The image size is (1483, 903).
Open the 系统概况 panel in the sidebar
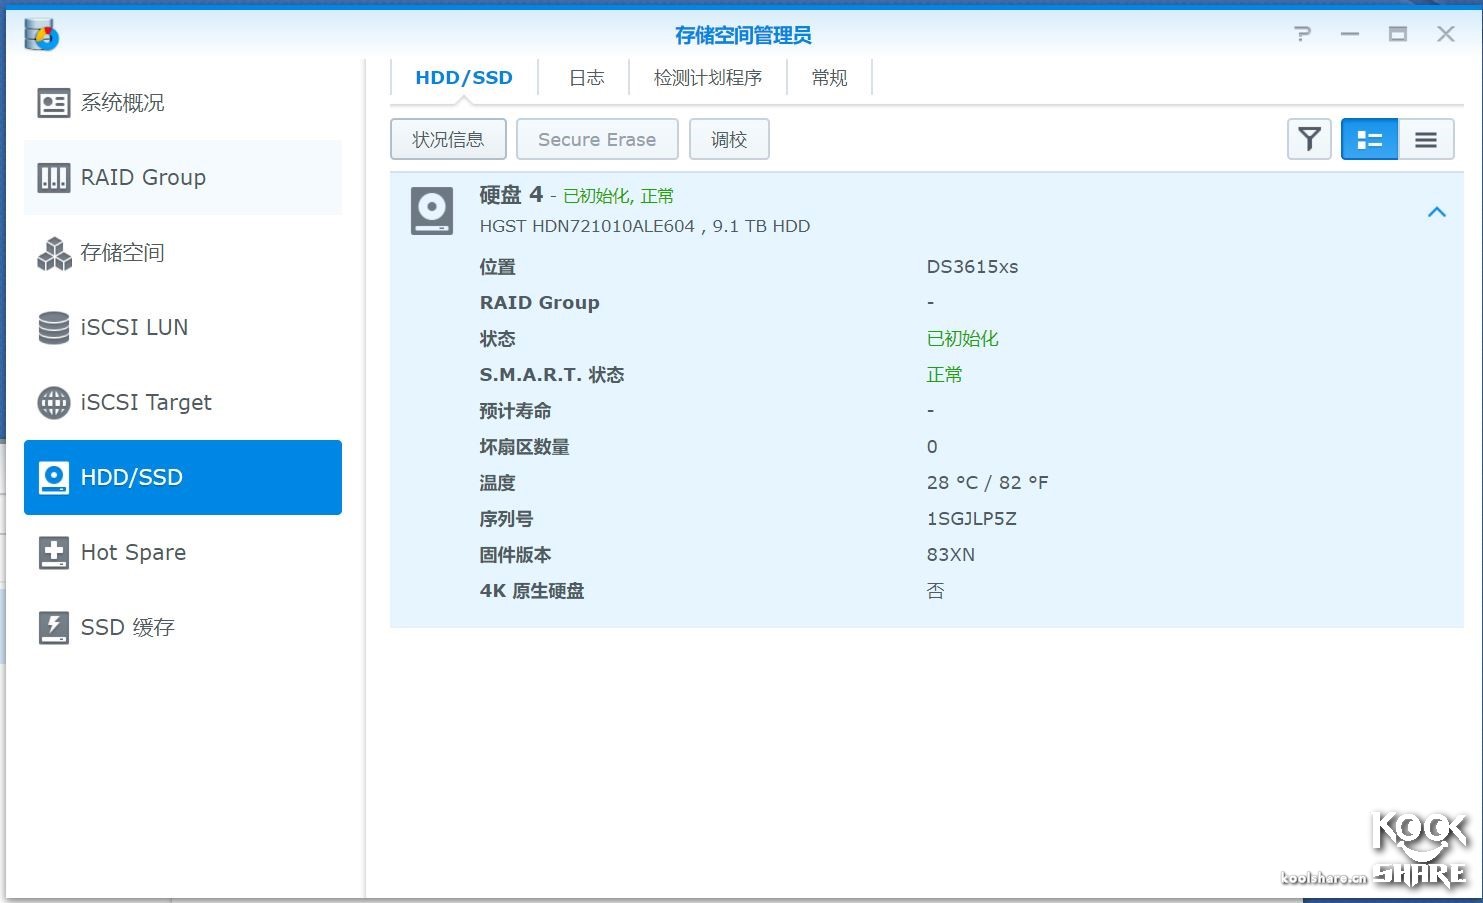point(122,102)
